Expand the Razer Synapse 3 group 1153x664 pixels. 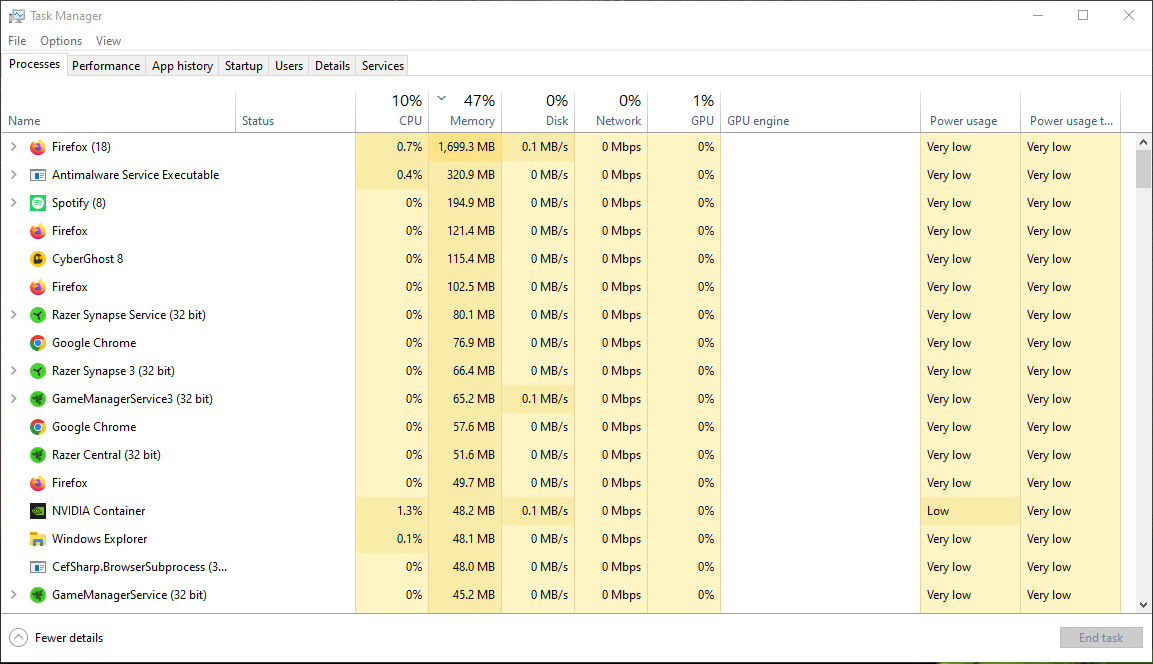click(13, 371)
